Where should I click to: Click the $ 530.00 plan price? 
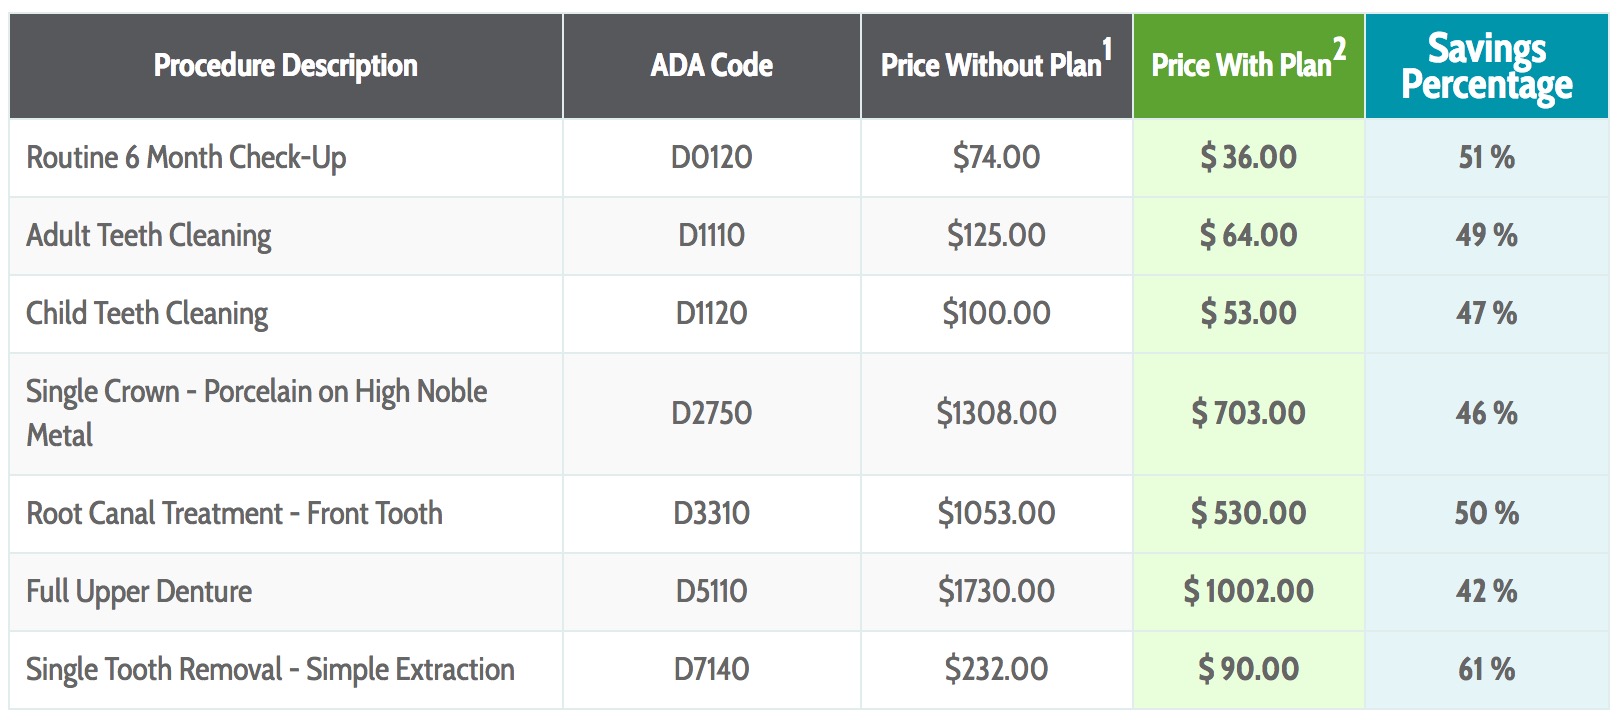tap(1248, 514)
